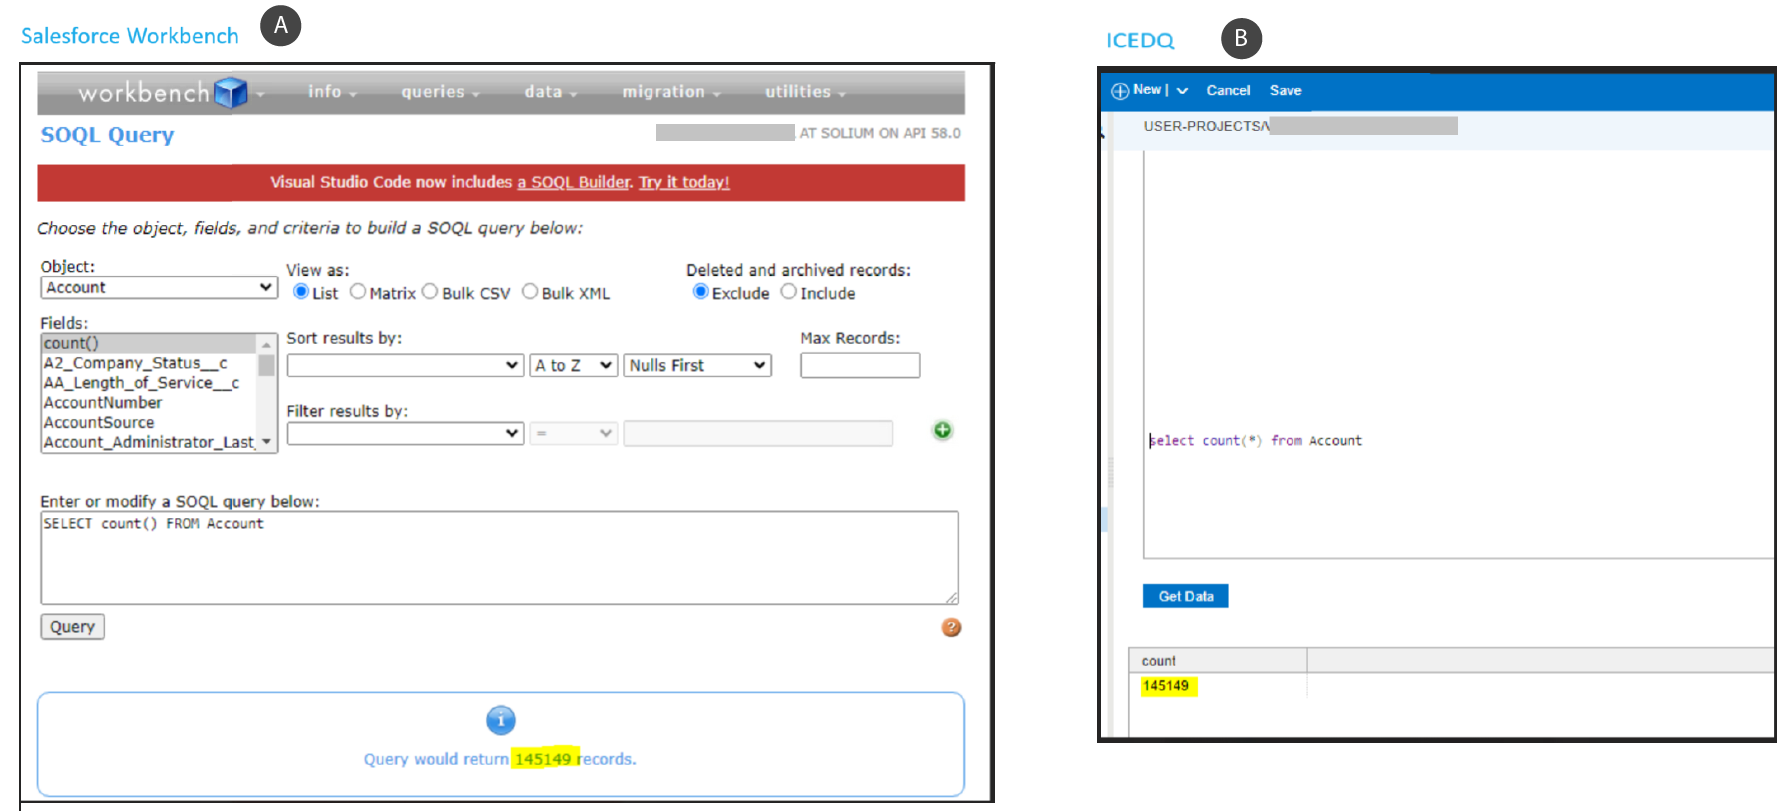Open the data menu in Workbench
This screenshot has width=1788, height=811.
point(551,92)
